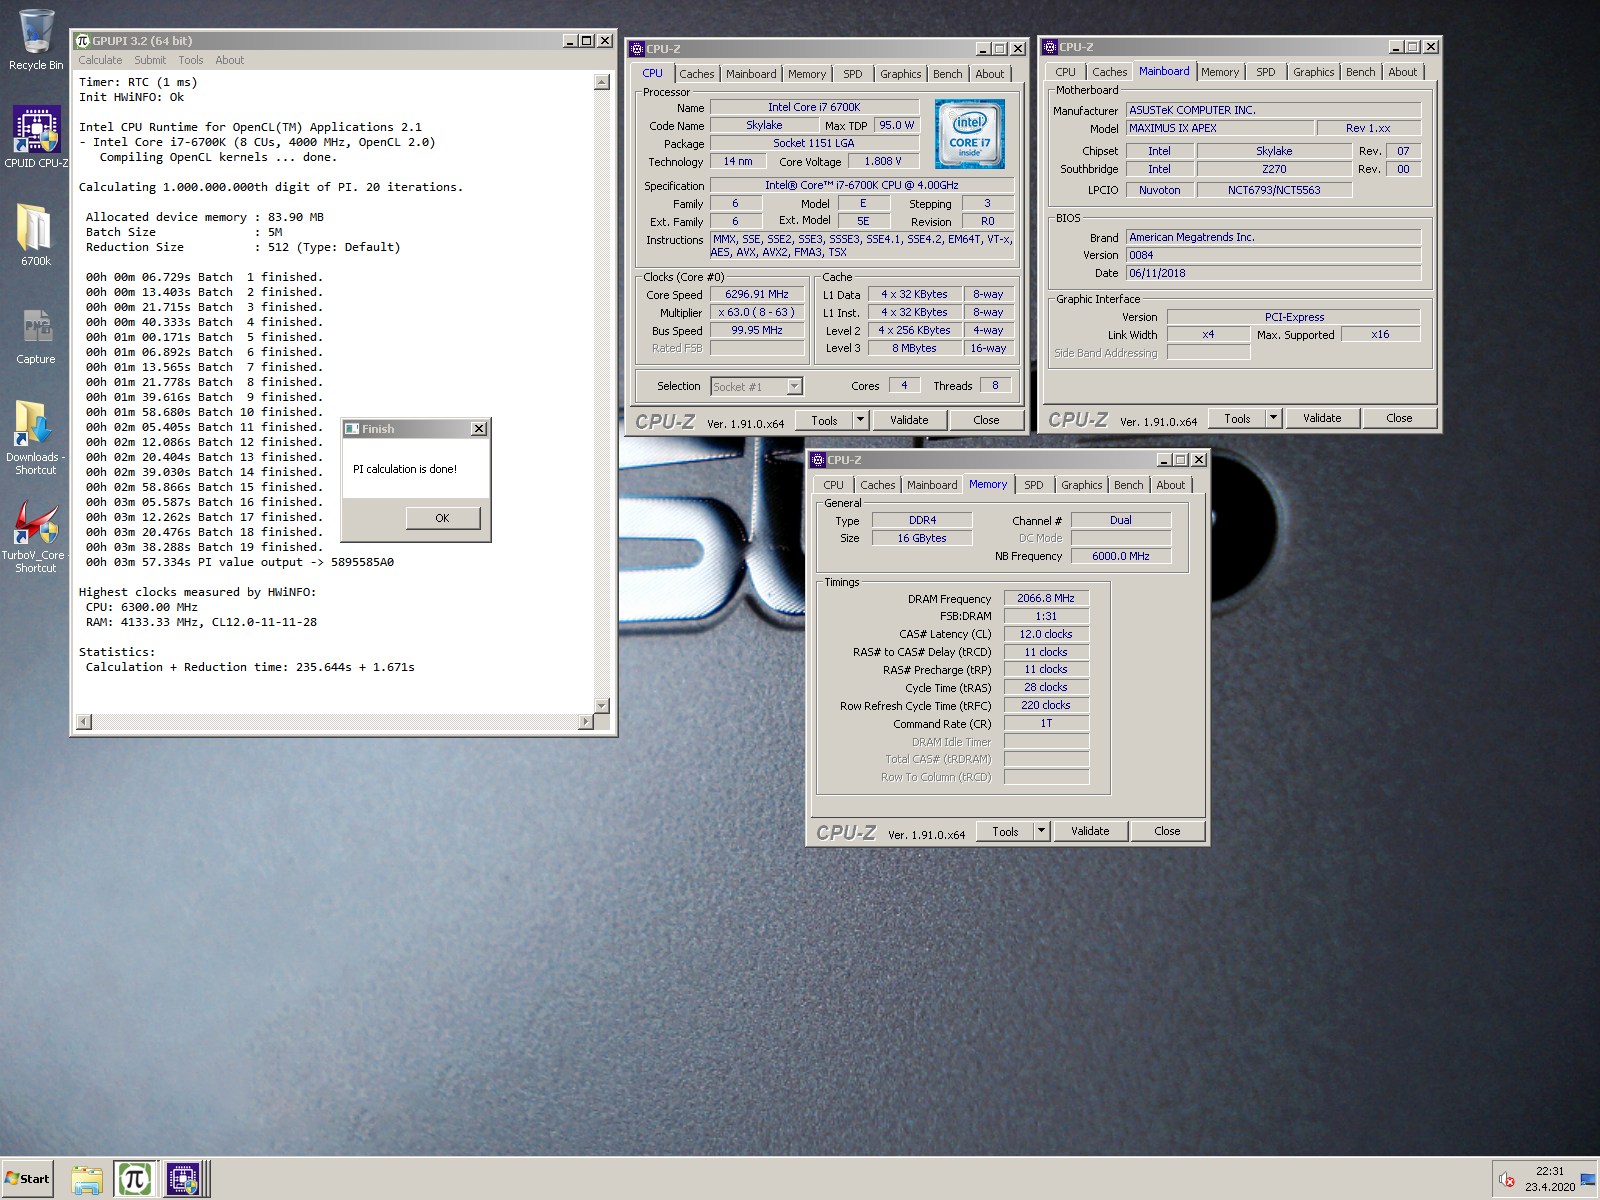Click the volume icon in system tray
This screenshot has height=1200, width=1600.
coord(1507,1180)
